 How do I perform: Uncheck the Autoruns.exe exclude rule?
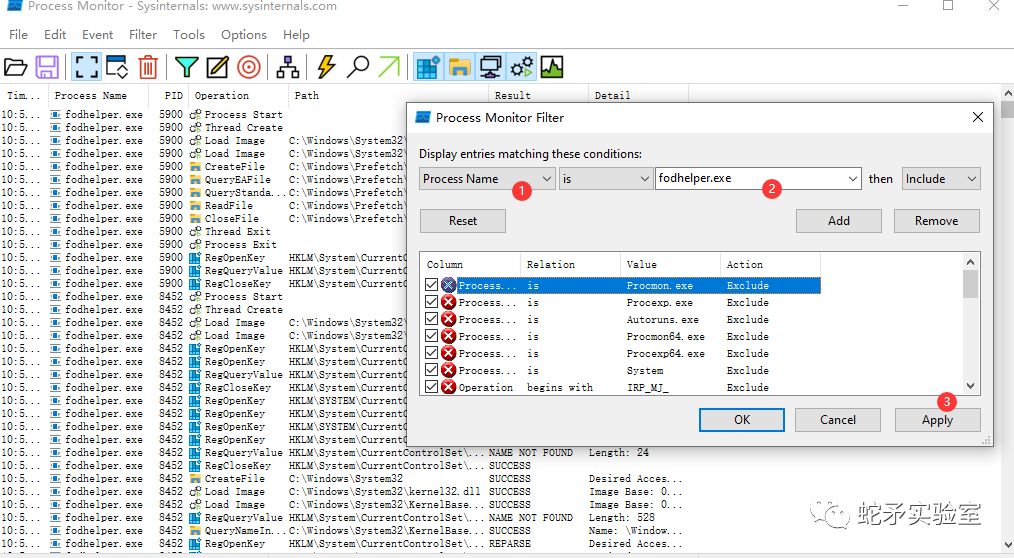pos(431,319)
